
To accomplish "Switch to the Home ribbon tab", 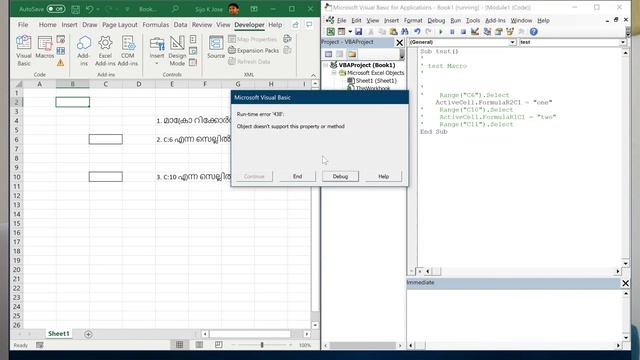I will 47,25.
